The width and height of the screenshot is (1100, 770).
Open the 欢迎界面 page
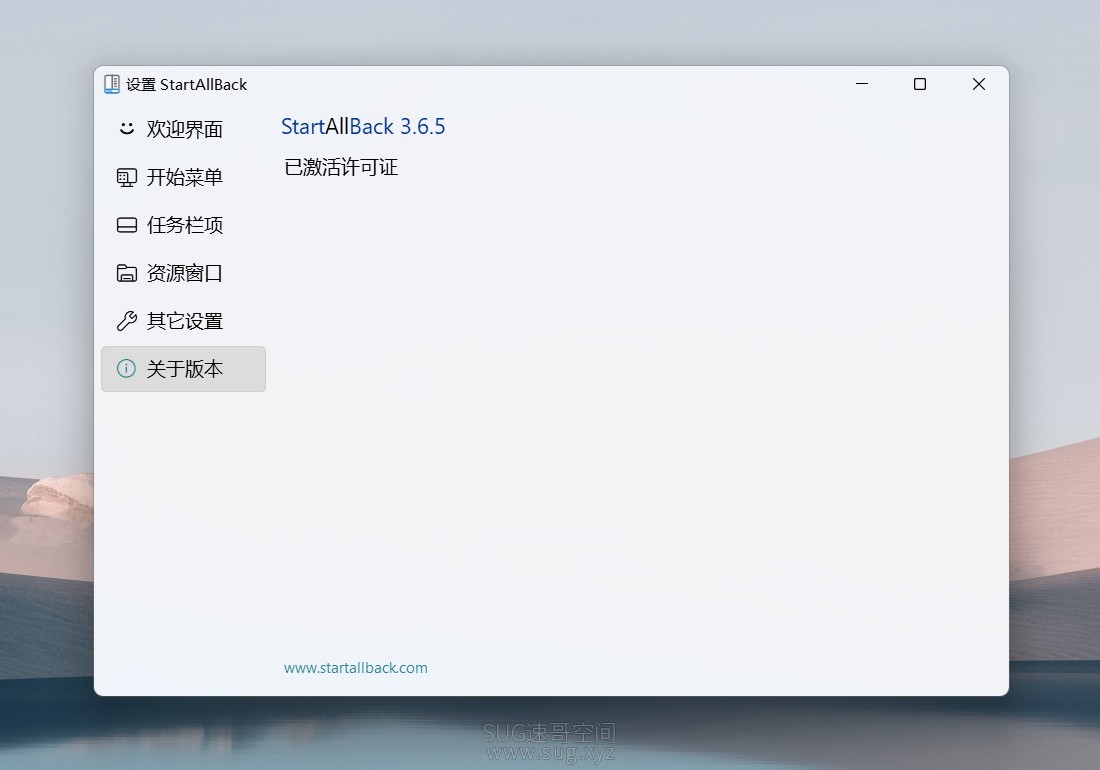183,129
